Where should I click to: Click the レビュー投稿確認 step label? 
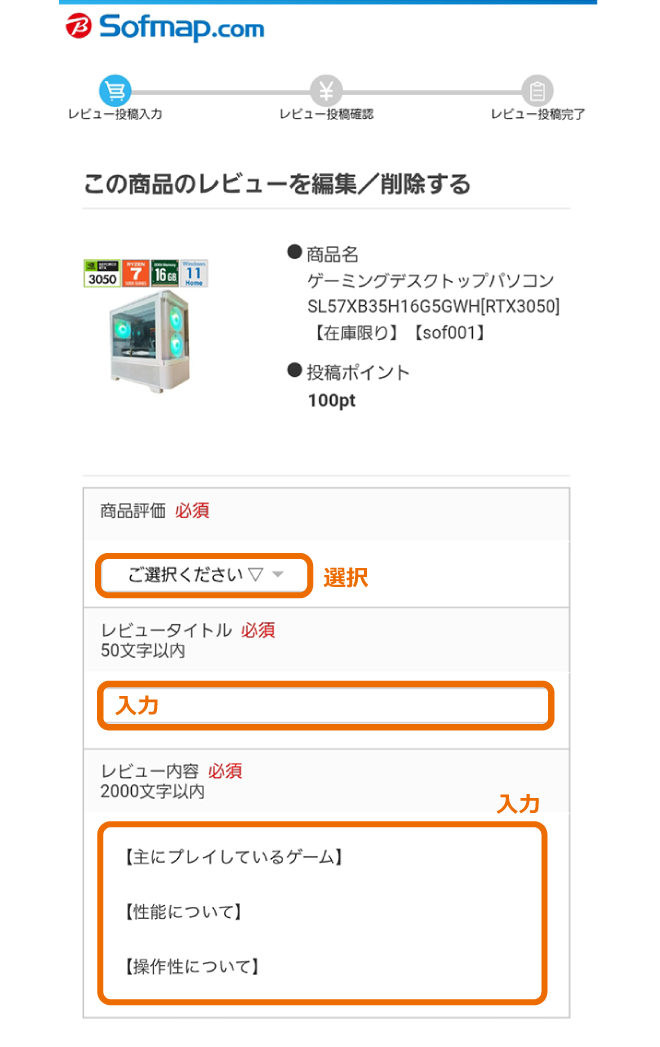[326, 115]
